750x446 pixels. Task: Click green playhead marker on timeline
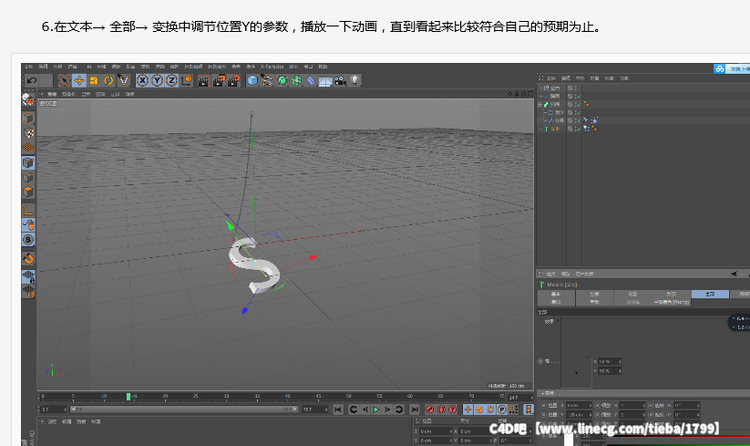(128, 396)
